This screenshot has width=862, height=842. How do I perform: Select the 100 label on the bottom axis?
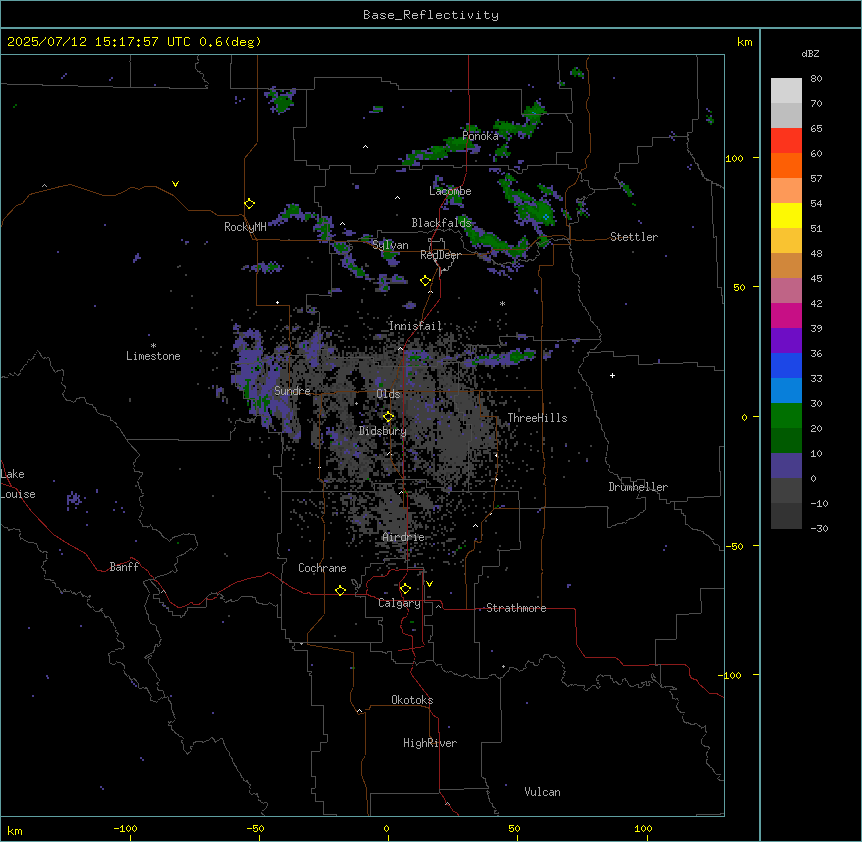pyautogui.click(x=643, y=828)
